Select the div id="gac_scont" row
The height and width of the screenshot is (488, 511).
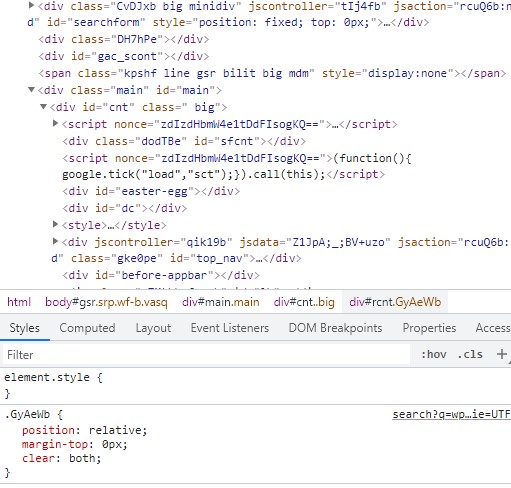click(124, 56)
